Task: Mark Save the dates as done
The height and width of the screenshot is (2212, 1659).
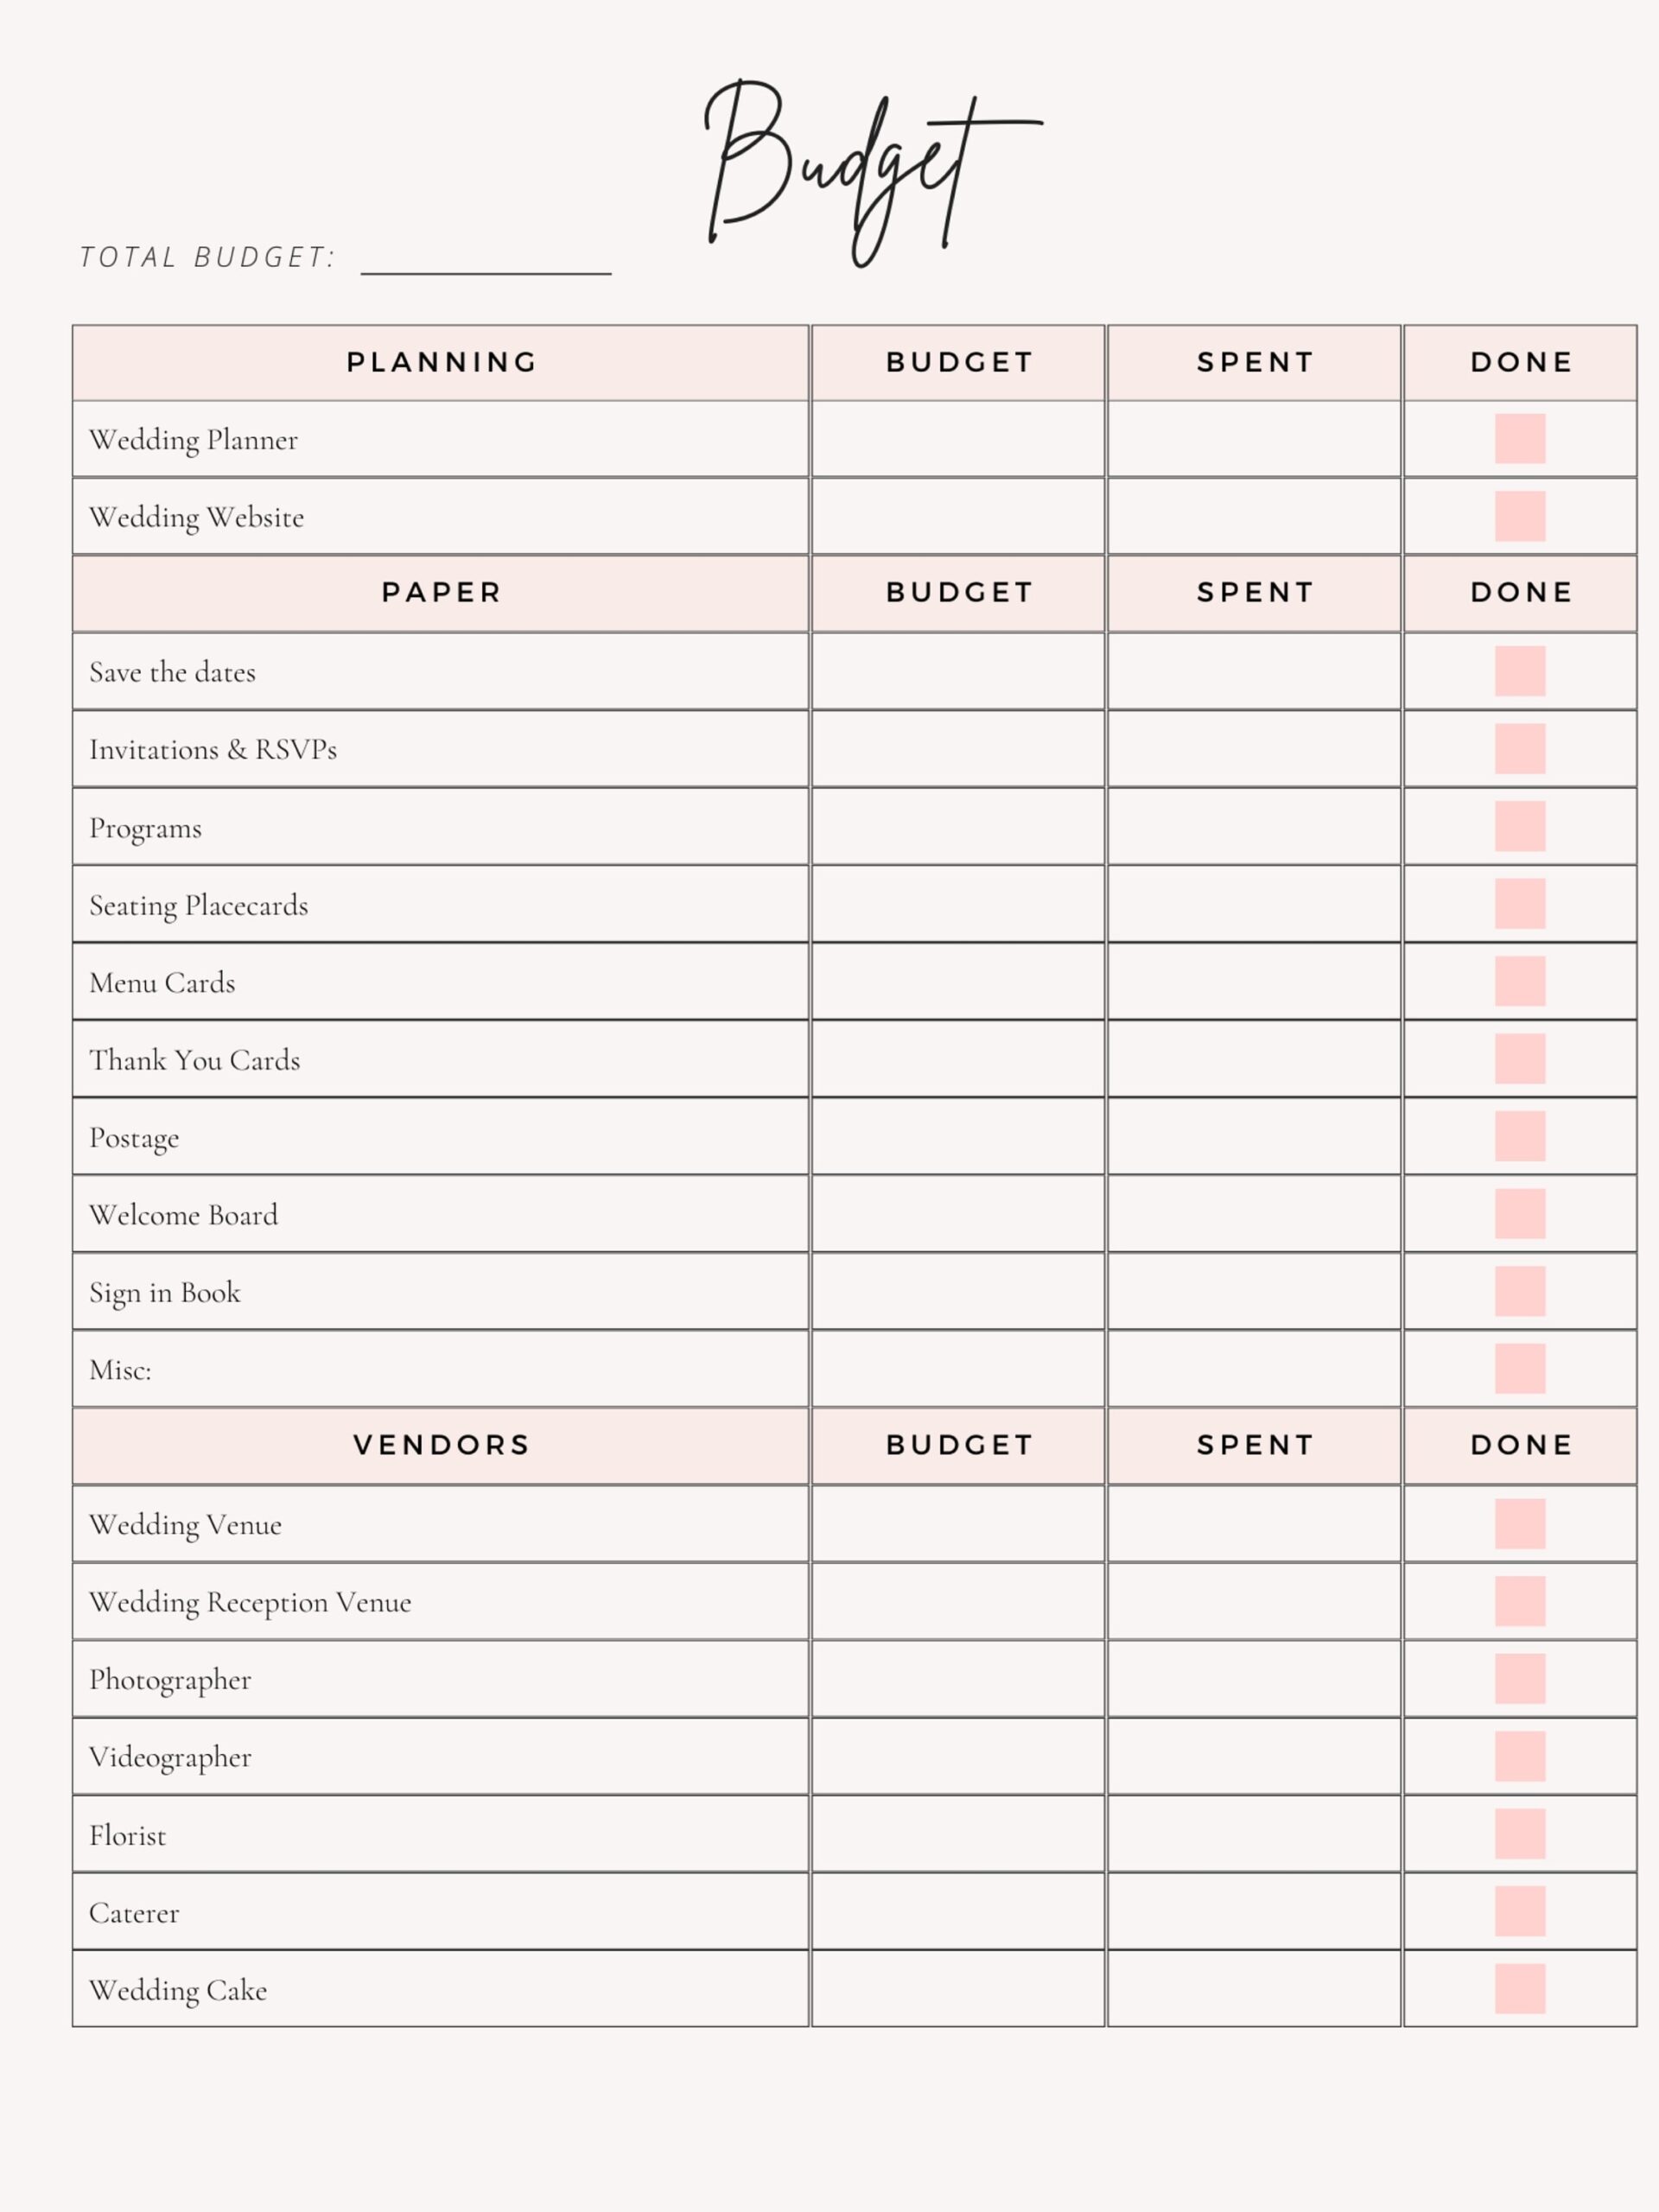Action: tap(1519, 671)
